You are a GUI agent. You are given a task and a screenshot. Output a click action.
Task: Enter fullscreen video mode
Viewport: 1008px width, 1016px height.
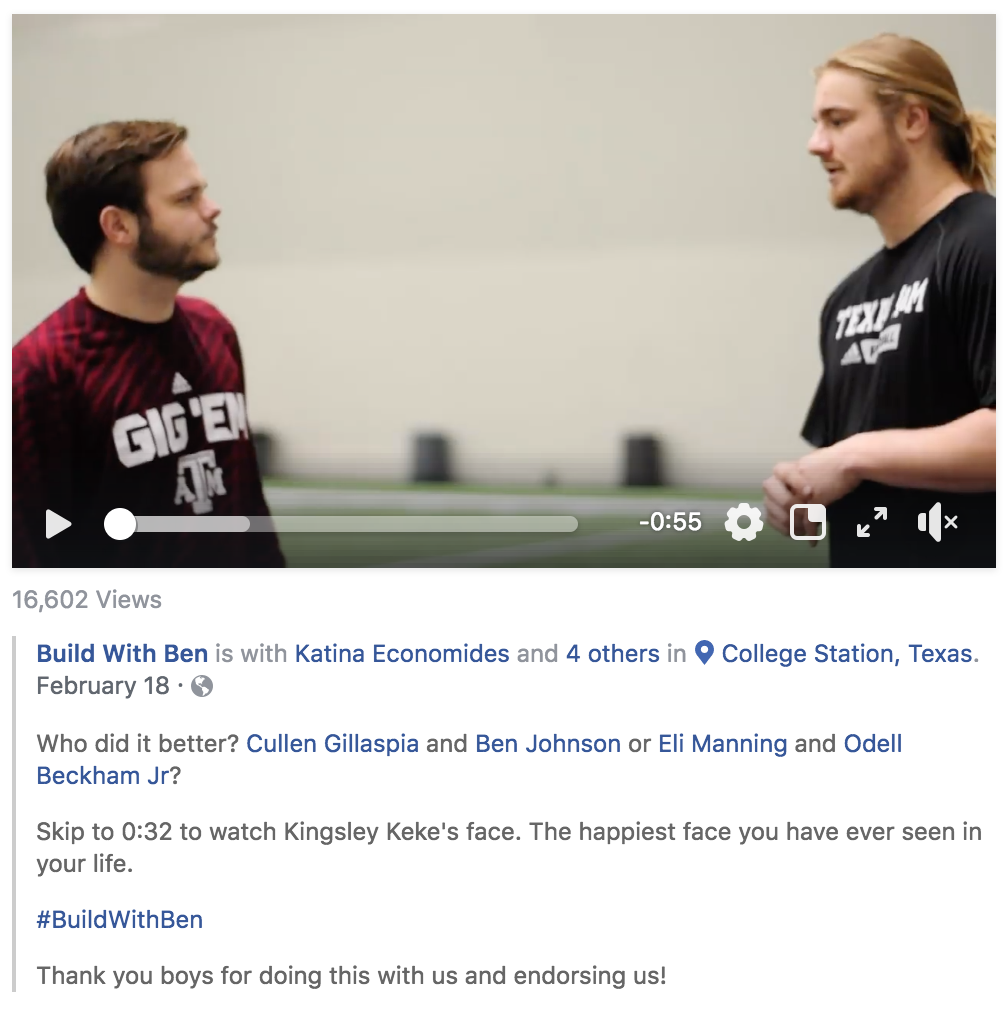coord(871,522)
